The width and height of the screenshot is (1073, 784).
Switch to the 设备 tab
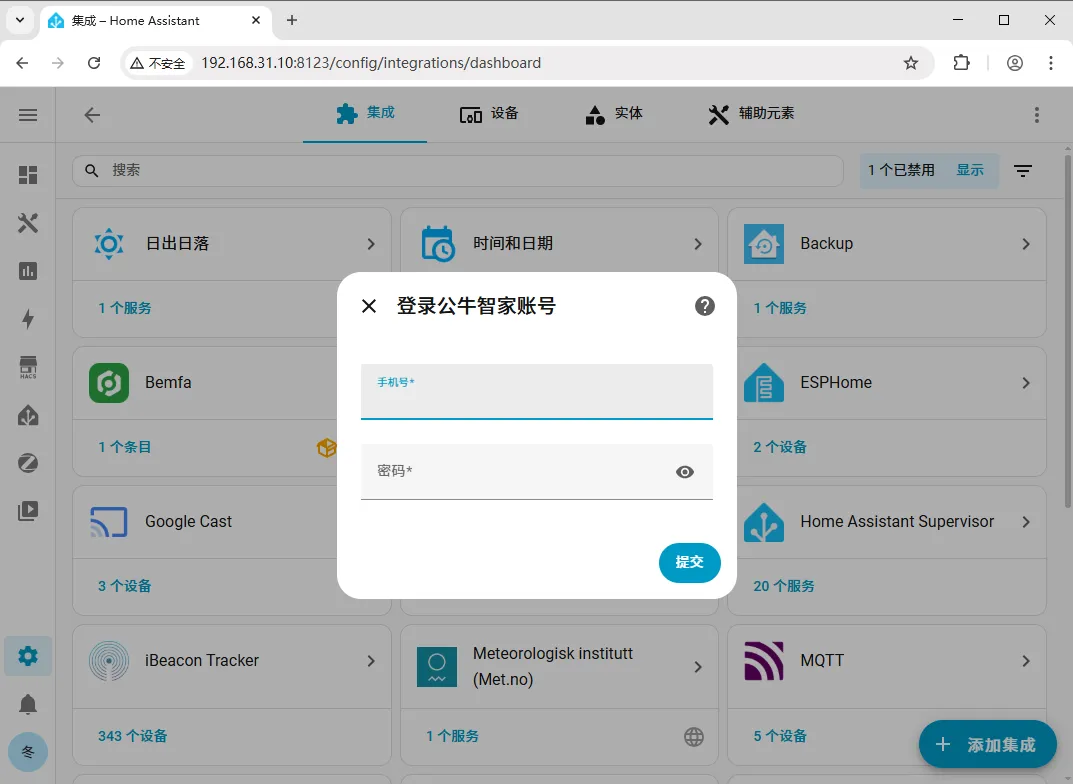click(x=489, y=114)
